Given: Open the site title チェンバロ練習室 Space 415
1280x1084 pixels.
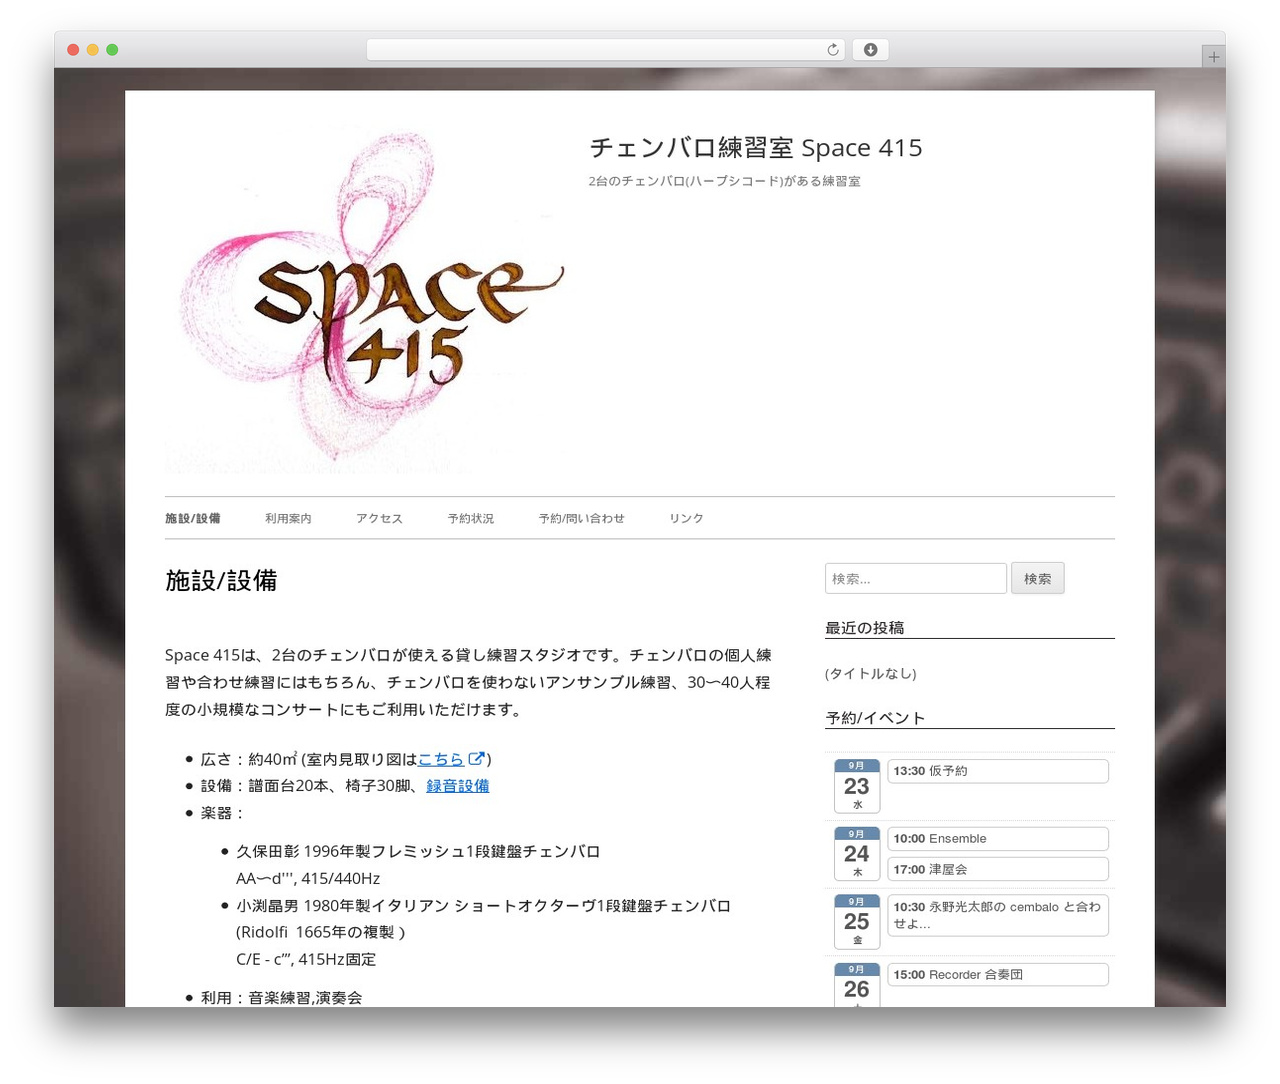Looking at the screenshot, I should click(755, 148).
